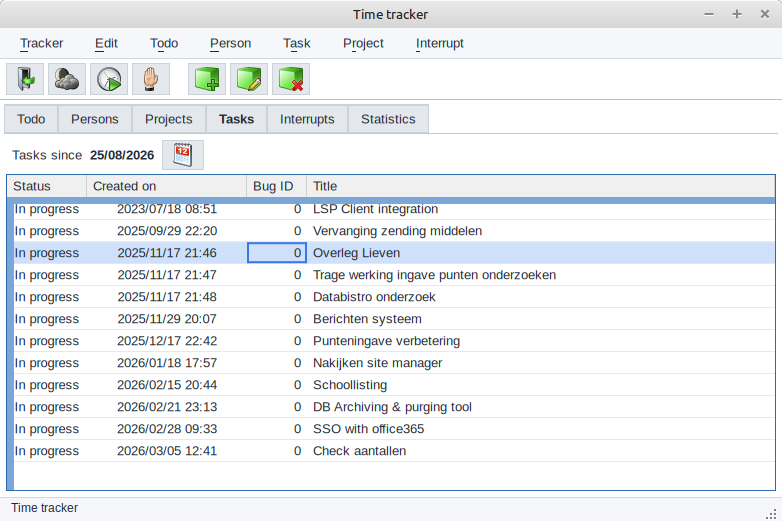This screenshot has width=782, height=521.
Task: Select the Schoollisting task
Action: pyautogui.click(x=350, y=384)
